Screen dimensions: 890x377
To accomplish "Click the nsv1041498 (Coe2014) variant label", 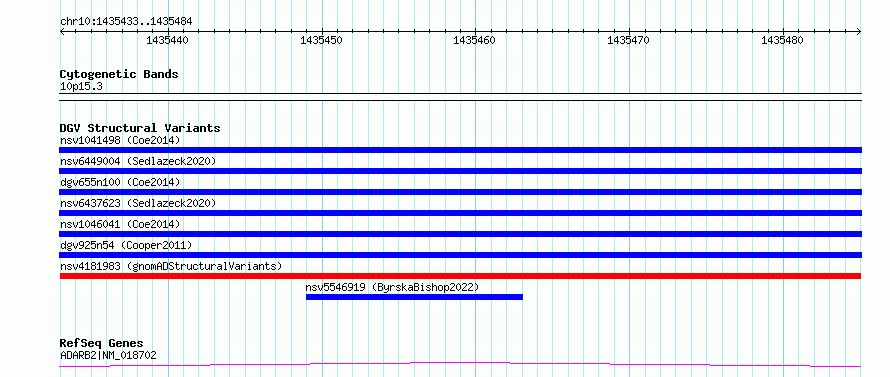I will 120,140.
